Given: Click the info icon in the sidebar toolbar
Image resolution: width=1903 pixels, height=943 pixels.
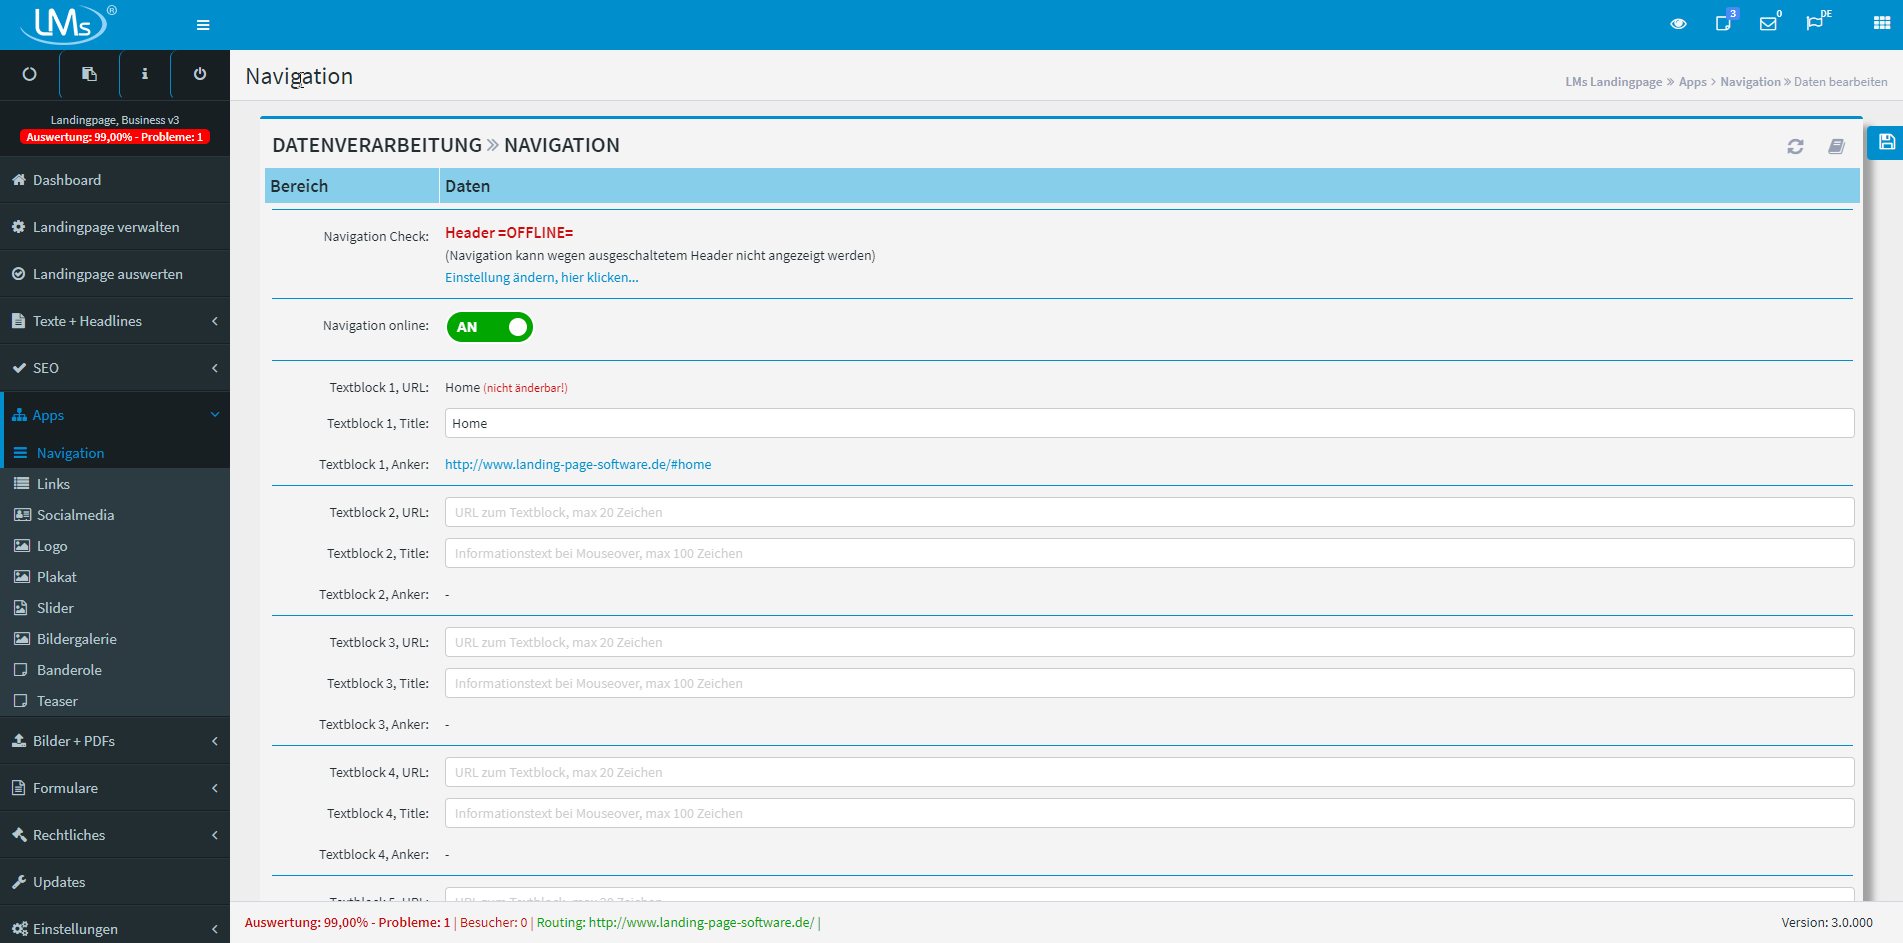Looking at the screenshot, I should pos(144,74).
